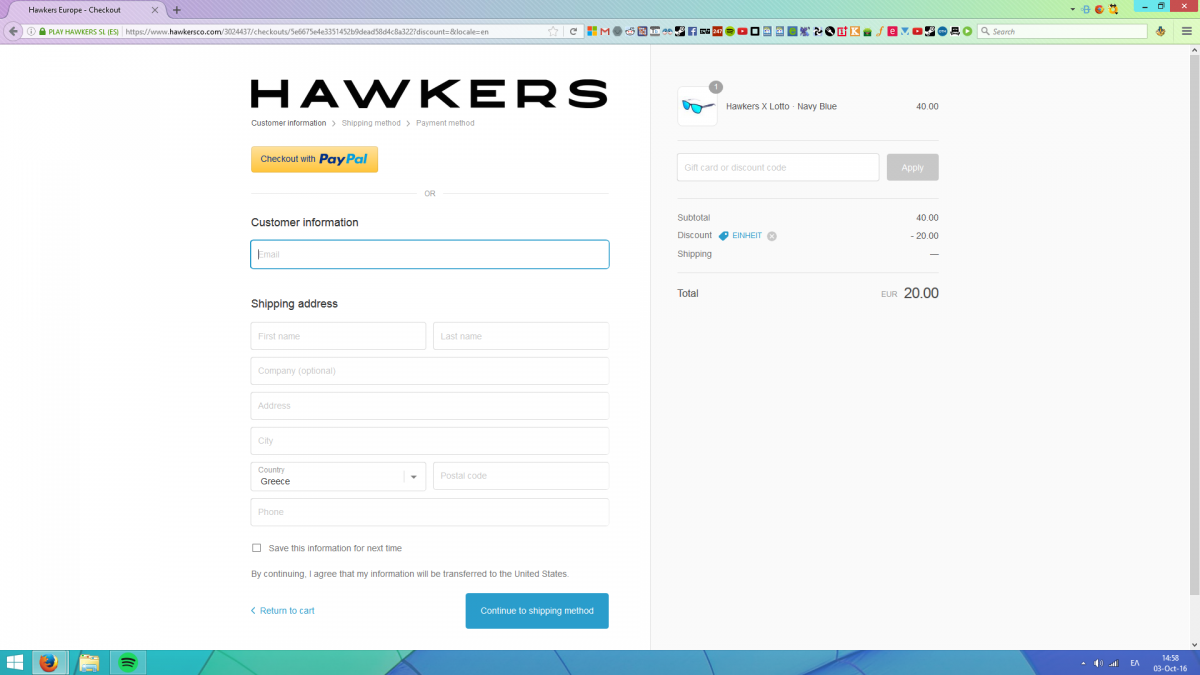Click Checkout with PayPal button
Screen dimensions: 1200x675
pyautogui.click(x=314, y=159)
